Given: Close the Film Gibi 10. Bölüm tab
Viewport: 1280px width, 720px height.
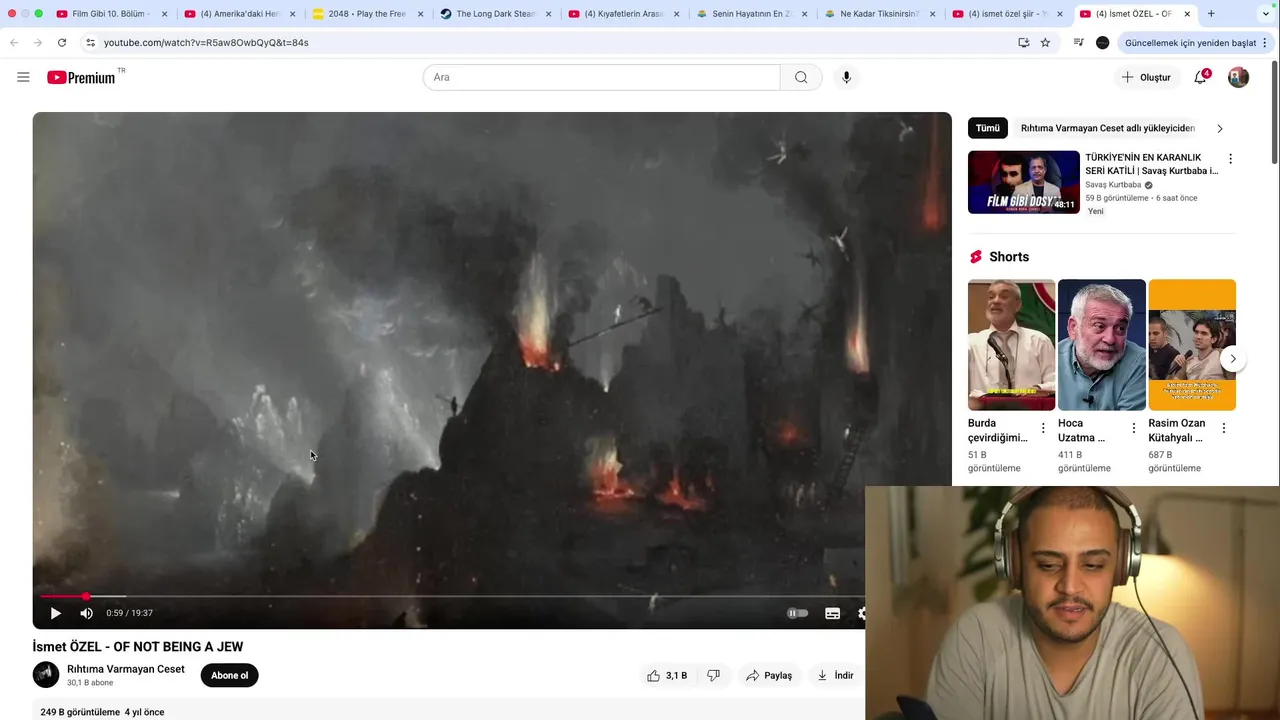Looking at the screenshot, I should [164, 14].
